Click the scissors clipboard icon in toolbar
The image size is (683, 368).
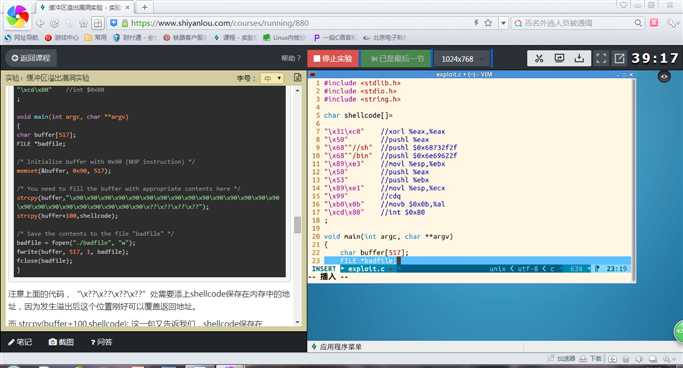(x=539, y=58)
